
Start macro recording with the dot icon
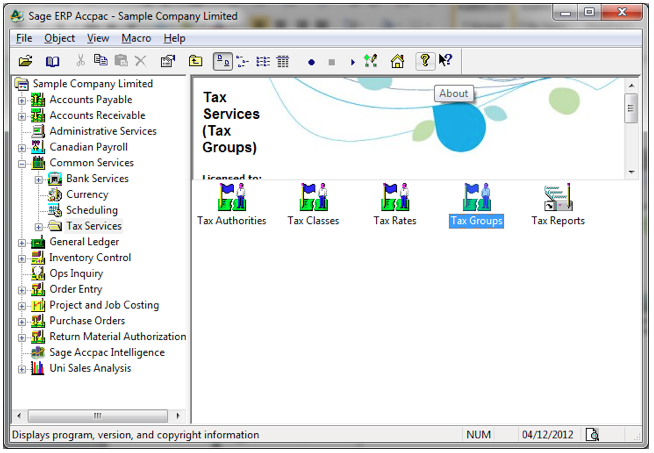click(x=311, y=62)
